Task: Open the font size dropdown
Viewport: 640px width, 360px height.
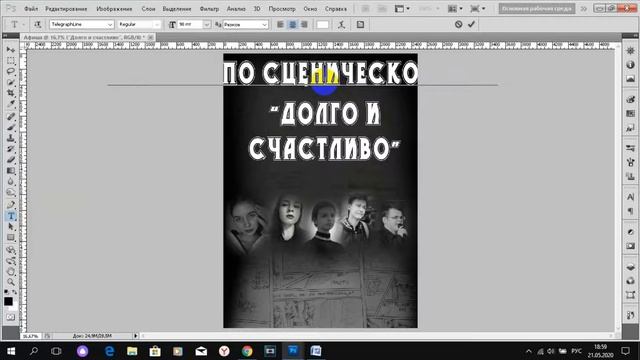Action: (x=207, y=25)
